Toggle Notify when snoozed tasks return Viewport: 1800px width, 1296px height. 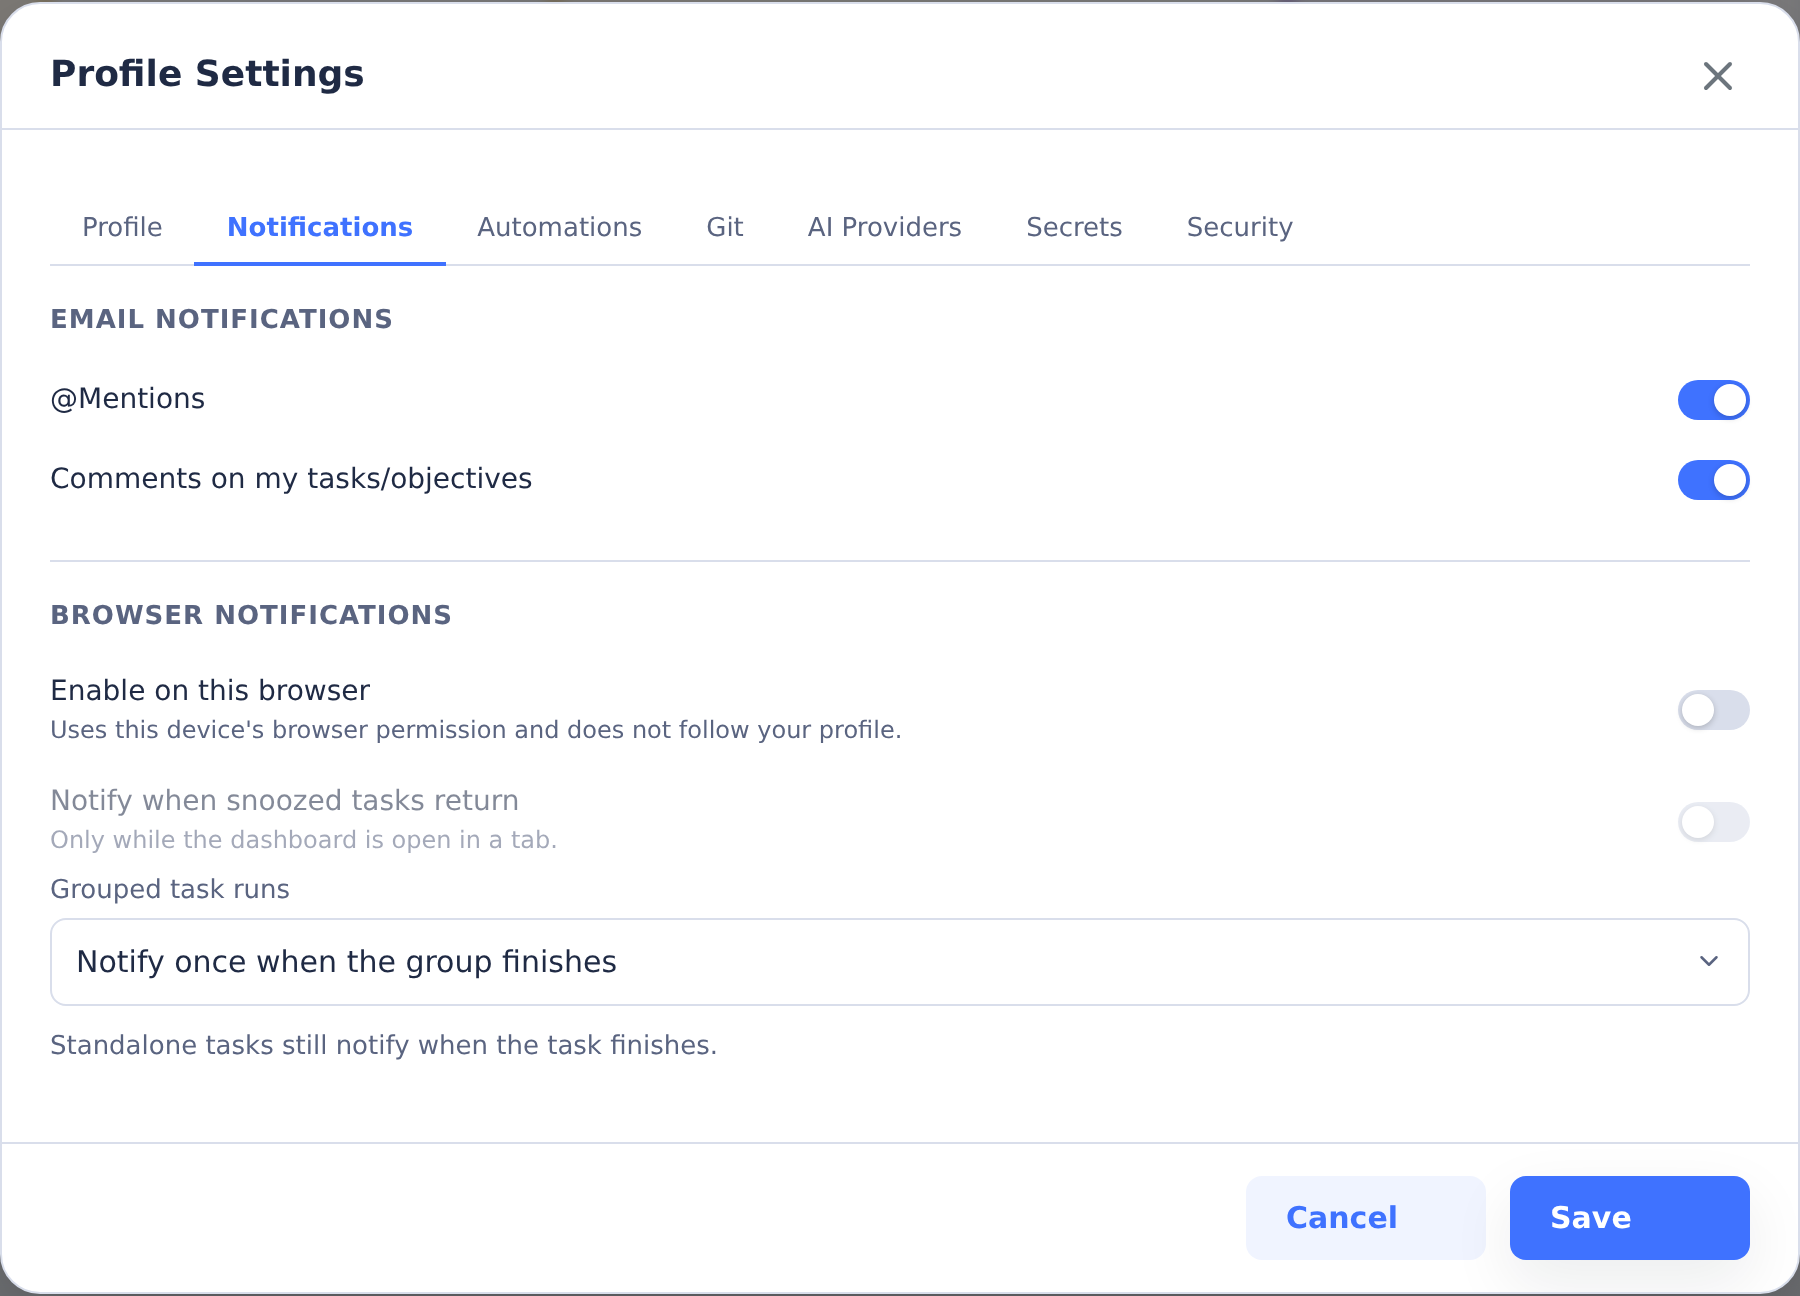pyautogui.click(x=1713, y=822)
